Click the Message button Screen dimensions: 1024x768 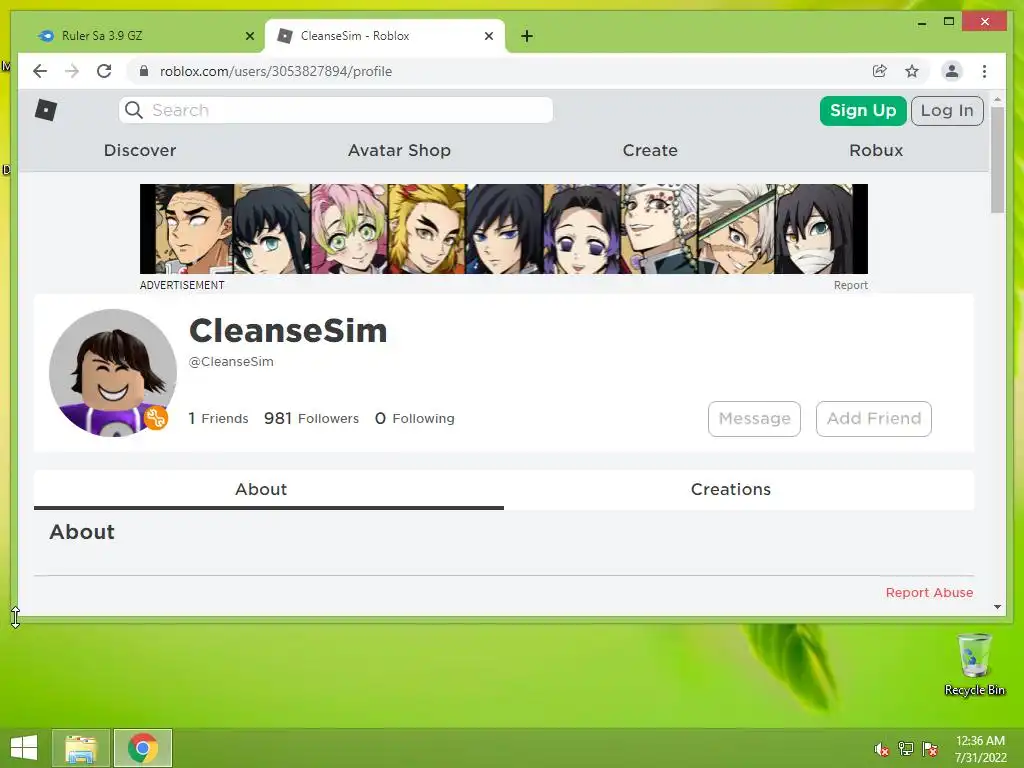(x=754, y=419)
